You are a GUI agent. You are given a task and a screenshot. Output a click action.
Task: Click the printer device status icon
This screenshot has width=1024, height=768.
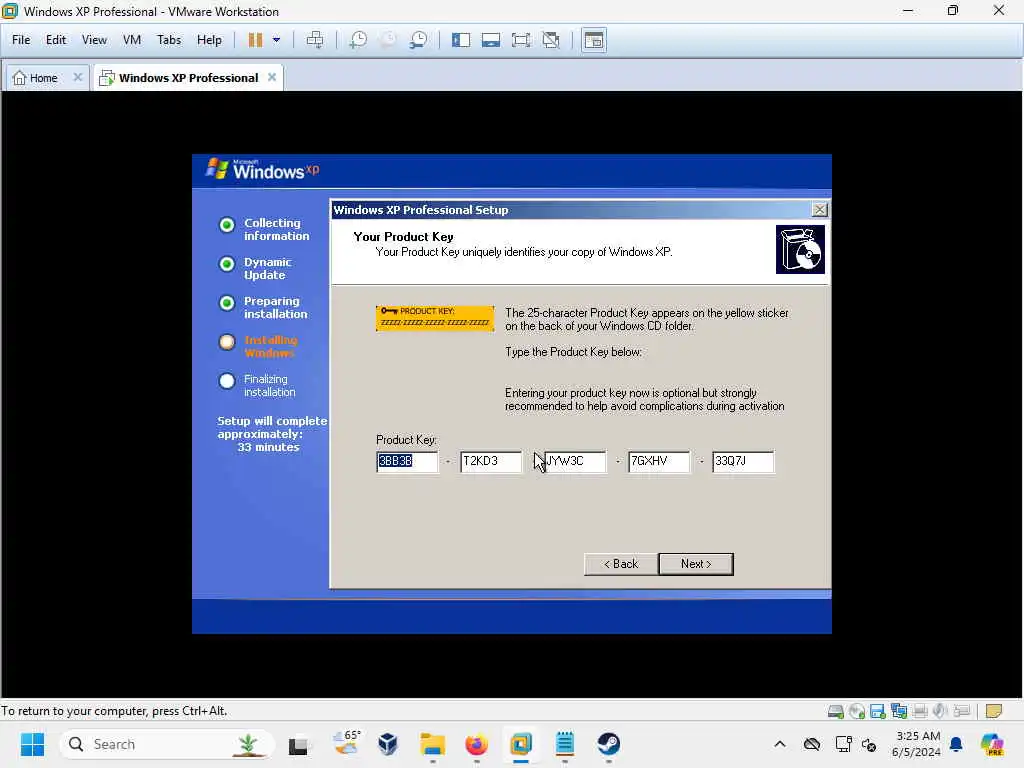click(x=920, y=711)
